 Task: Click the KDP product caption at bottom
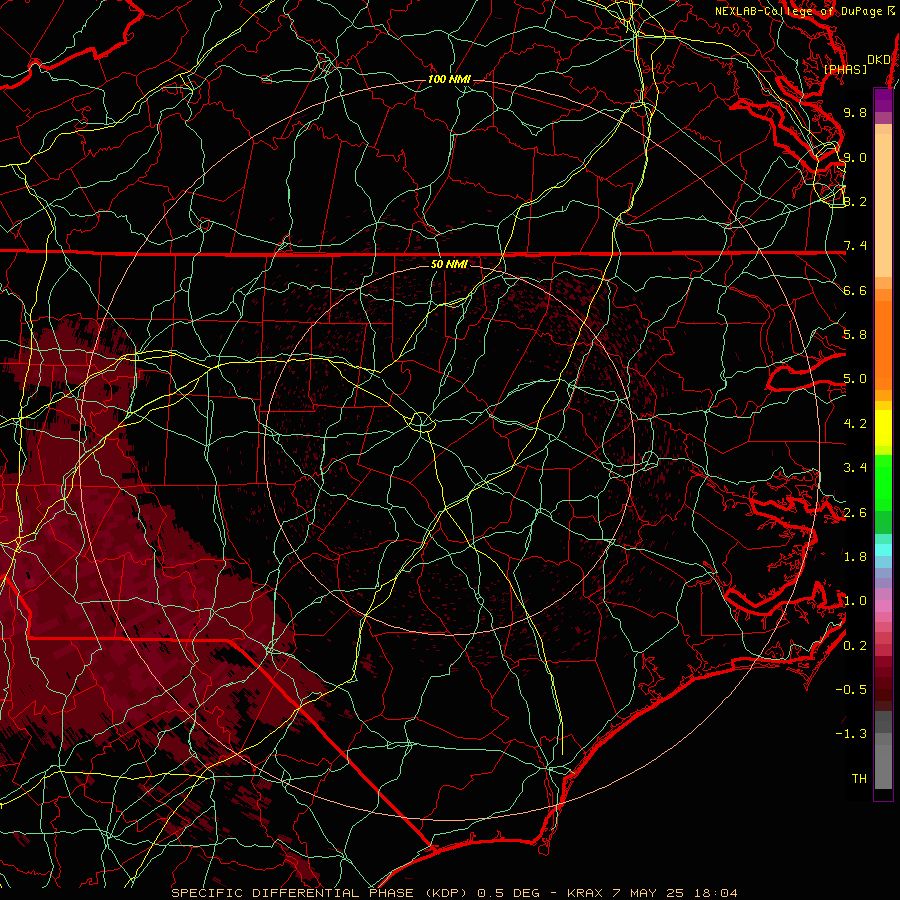455,893
